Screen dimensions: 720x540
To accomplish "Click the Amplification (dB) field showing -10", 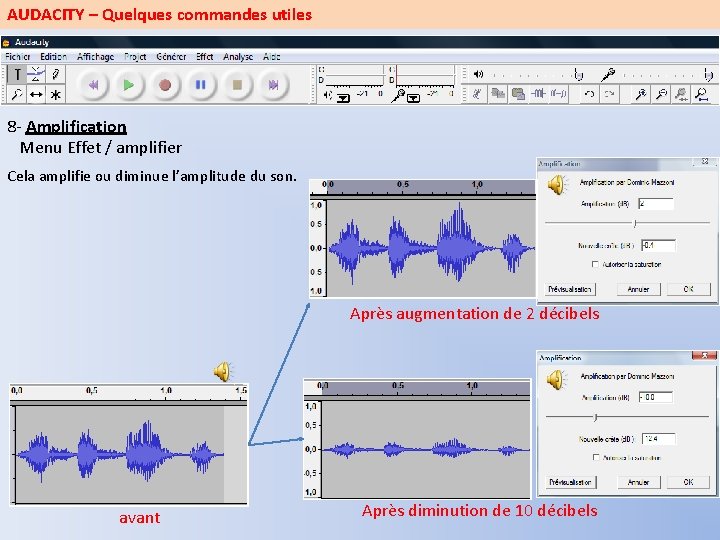I will pos(656,397).
